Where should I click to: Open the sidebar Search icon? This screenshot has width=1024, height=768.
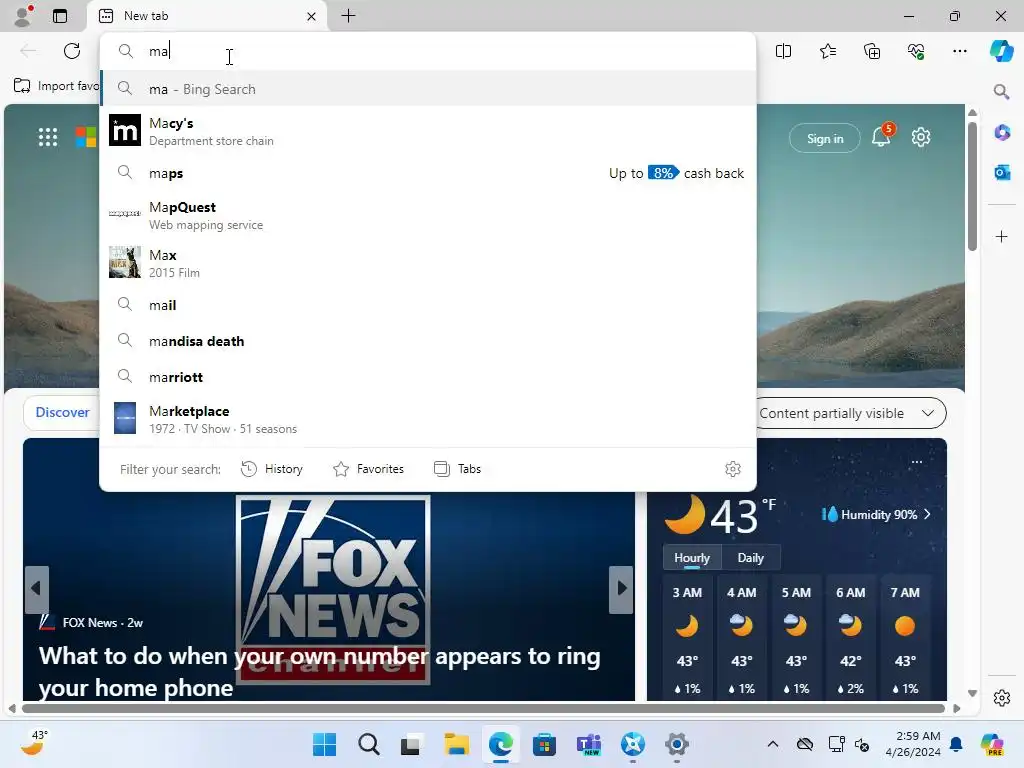point(1001,91)
